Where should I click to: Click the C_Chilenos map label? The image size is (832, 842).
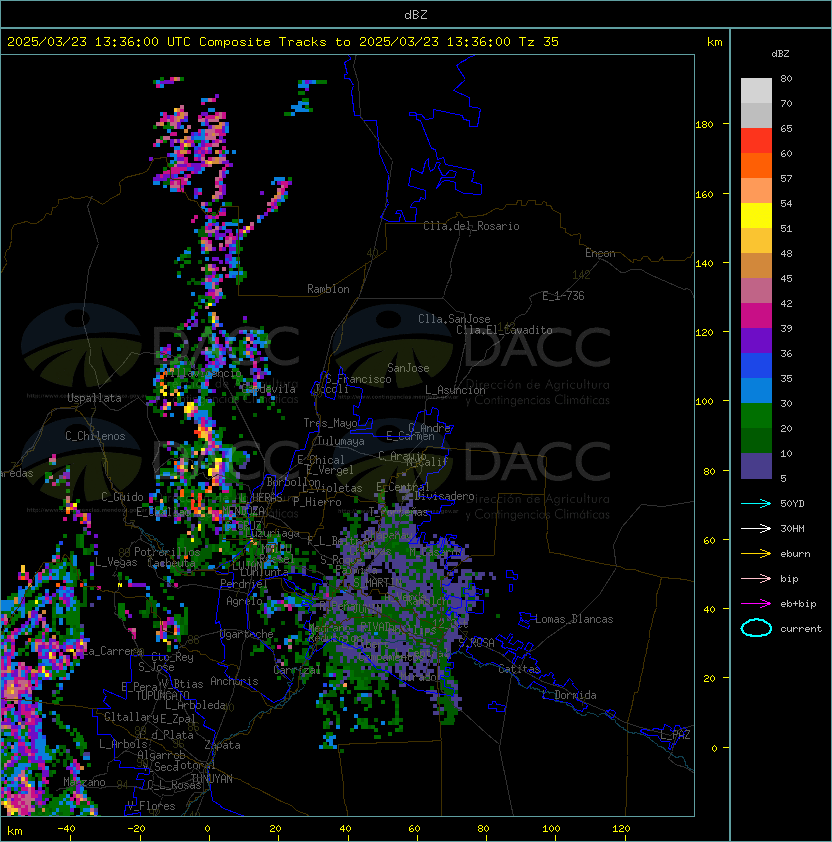[95, 436]
